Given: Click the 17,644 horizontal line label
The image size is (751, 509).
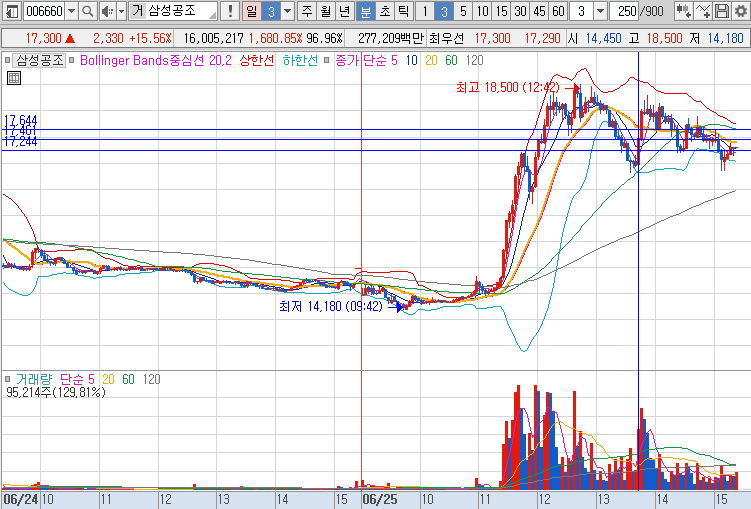Looking at the screenshot, I should (x=21, y=120).
